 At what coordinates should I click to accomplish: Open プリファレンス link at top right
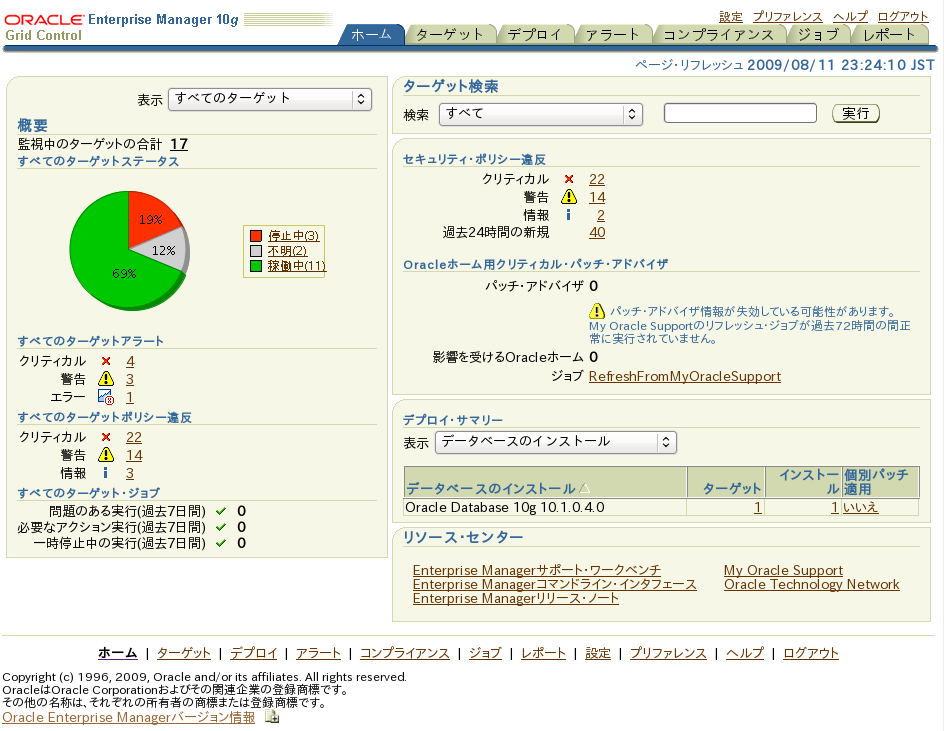click(x=787, y=17)
